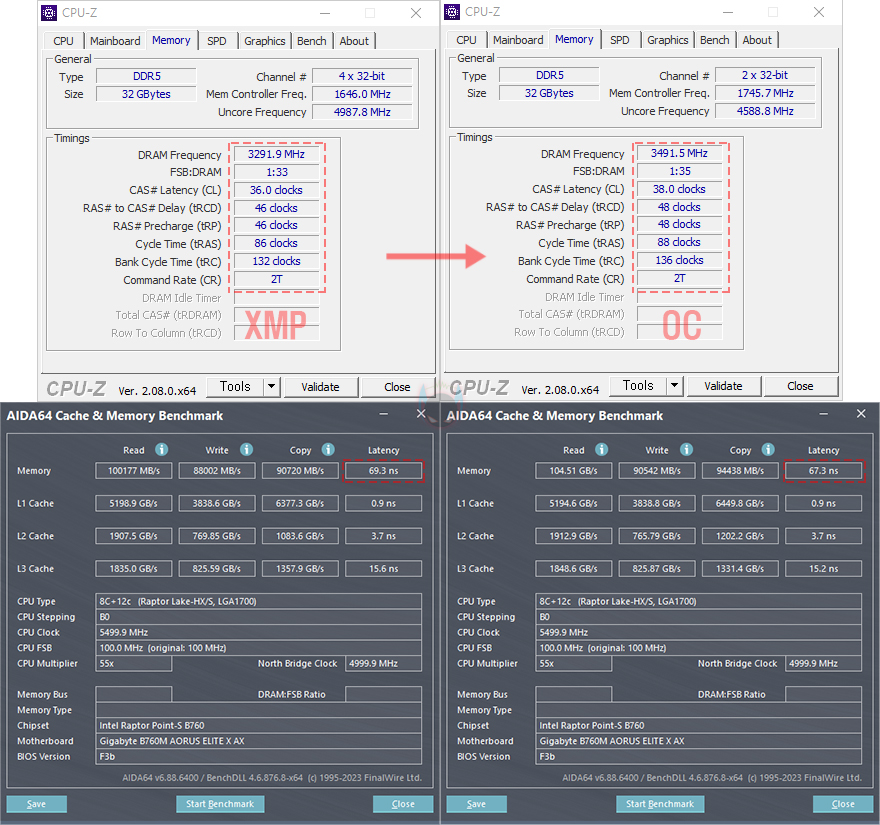Click L3 Cache latency 15.6 ns value
The image size is (880, 825).
coord(383,569)
